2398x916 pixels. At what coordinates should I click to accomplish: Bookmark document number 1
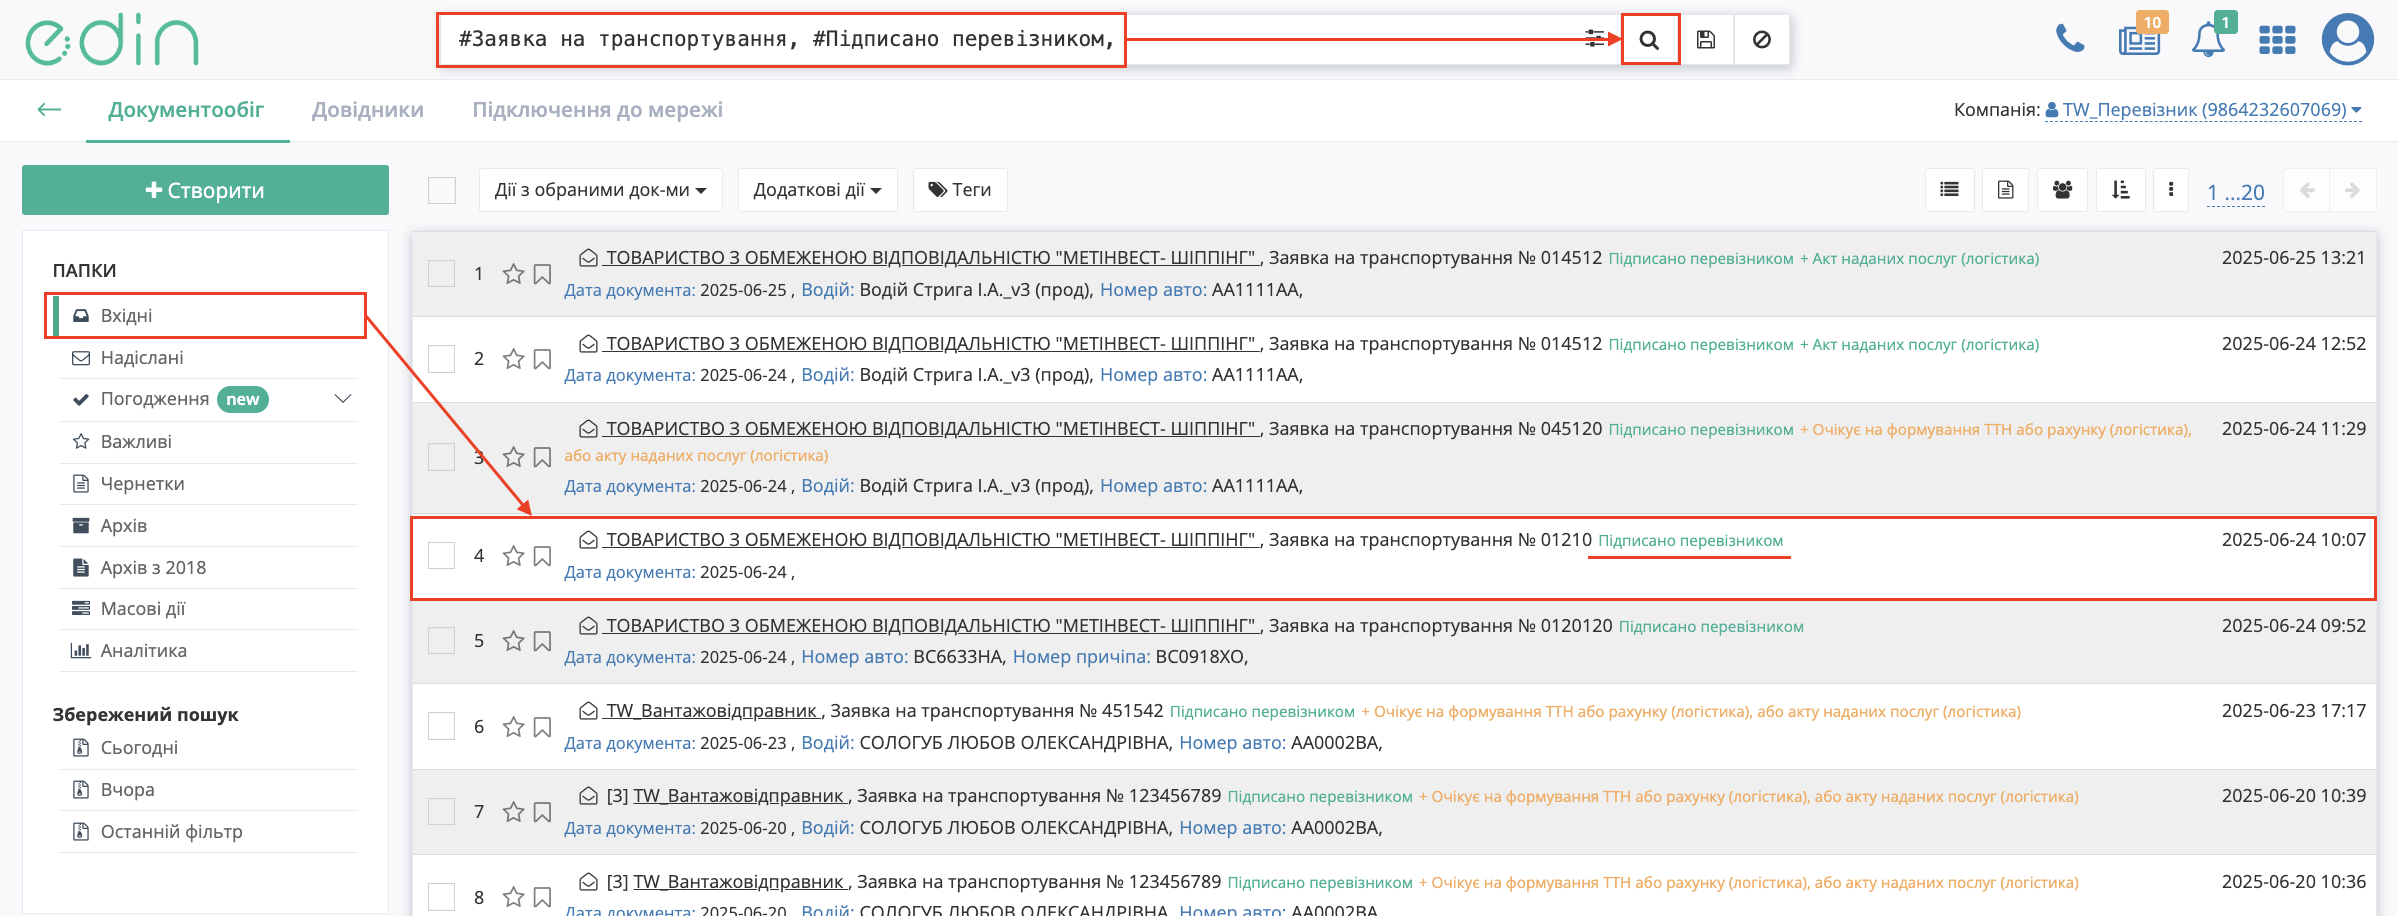(543, 274)
